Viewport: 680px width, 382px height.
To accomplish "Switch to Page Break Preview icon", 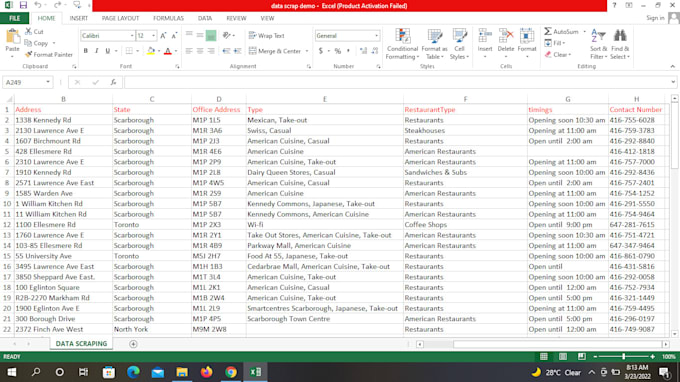I will tap(582, 356).
